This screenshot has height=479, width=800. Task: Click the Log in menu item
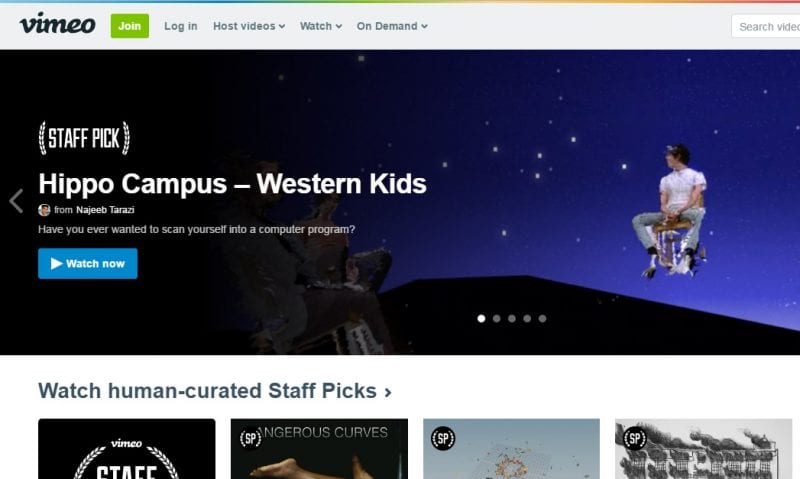coord(181,26)
